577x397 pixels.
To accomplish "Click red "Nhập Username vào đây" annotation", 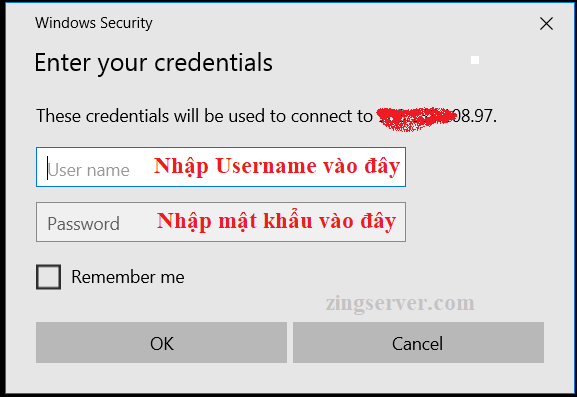I will [277, 166].
